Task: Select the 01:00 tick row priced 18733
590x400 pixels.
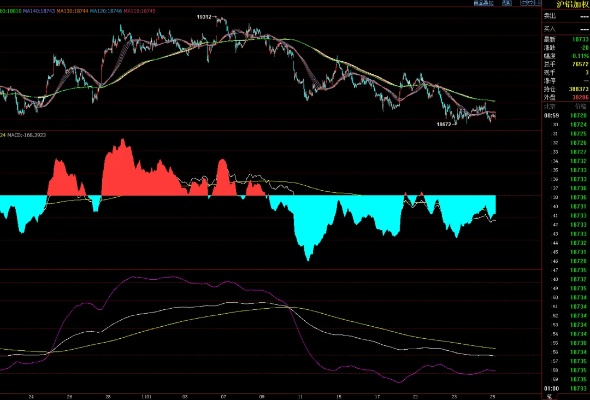Action: coord(566,388)
